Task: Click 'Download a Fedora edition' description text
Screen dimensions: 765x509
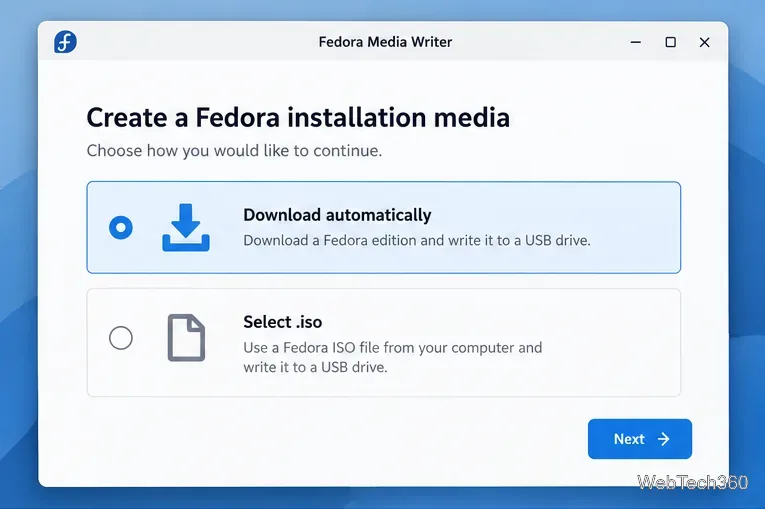Action: tap(417, 241)
